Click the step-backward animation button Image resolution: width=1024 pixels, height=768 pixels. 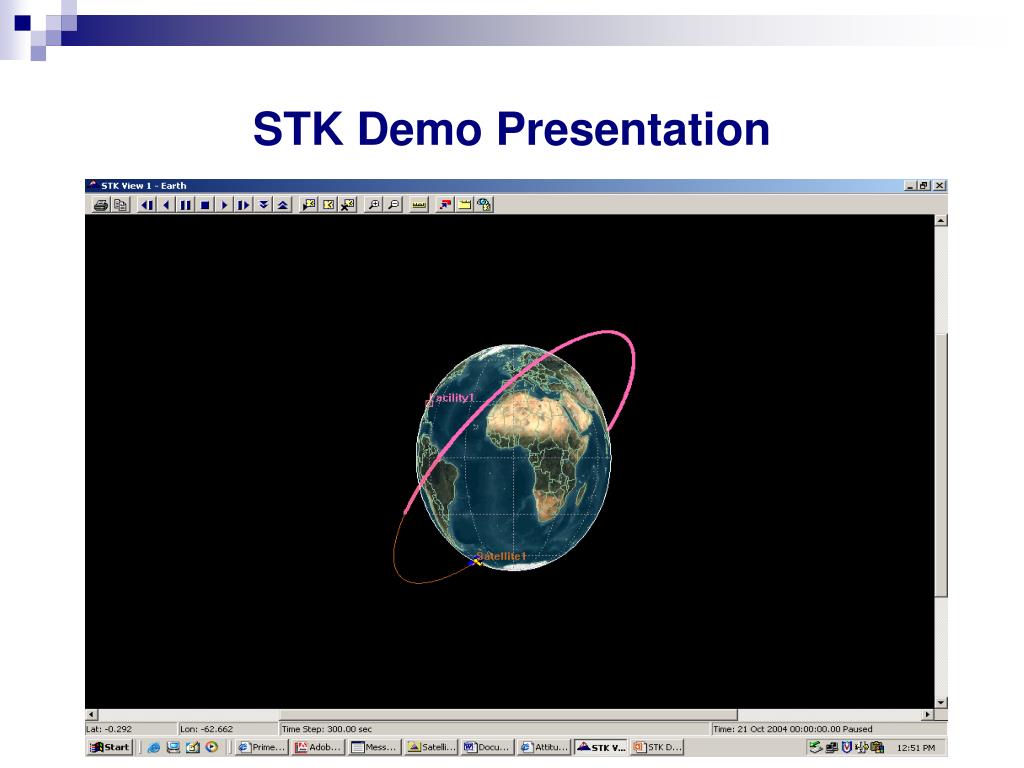coord(147,205)
